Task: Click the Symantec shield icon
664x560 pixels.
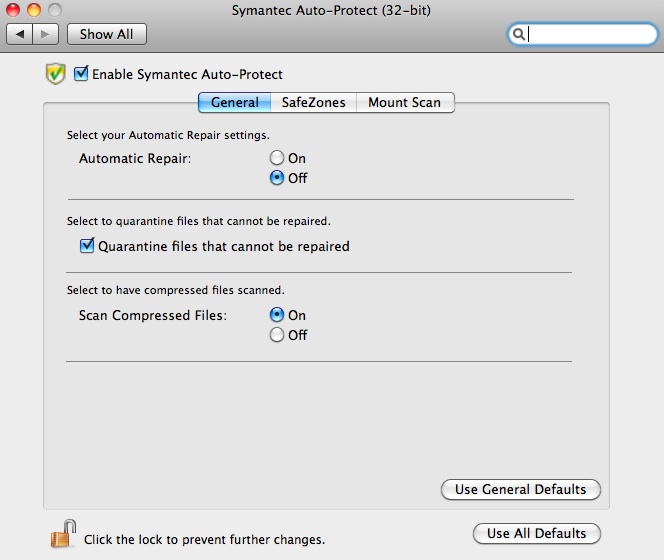Action: [55, 74]
